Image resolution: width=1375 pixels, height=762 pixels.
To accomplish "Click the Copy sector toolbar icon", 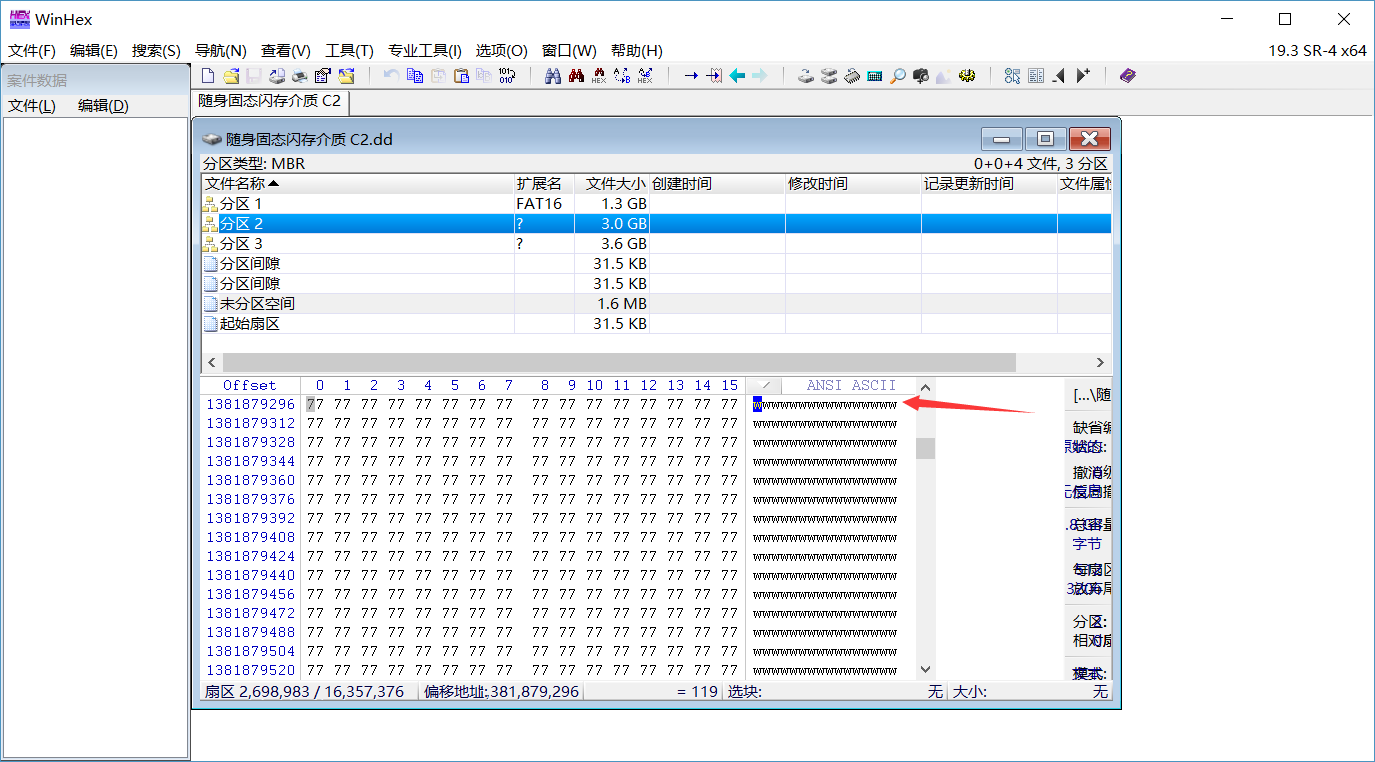I will tap(414, 75).
